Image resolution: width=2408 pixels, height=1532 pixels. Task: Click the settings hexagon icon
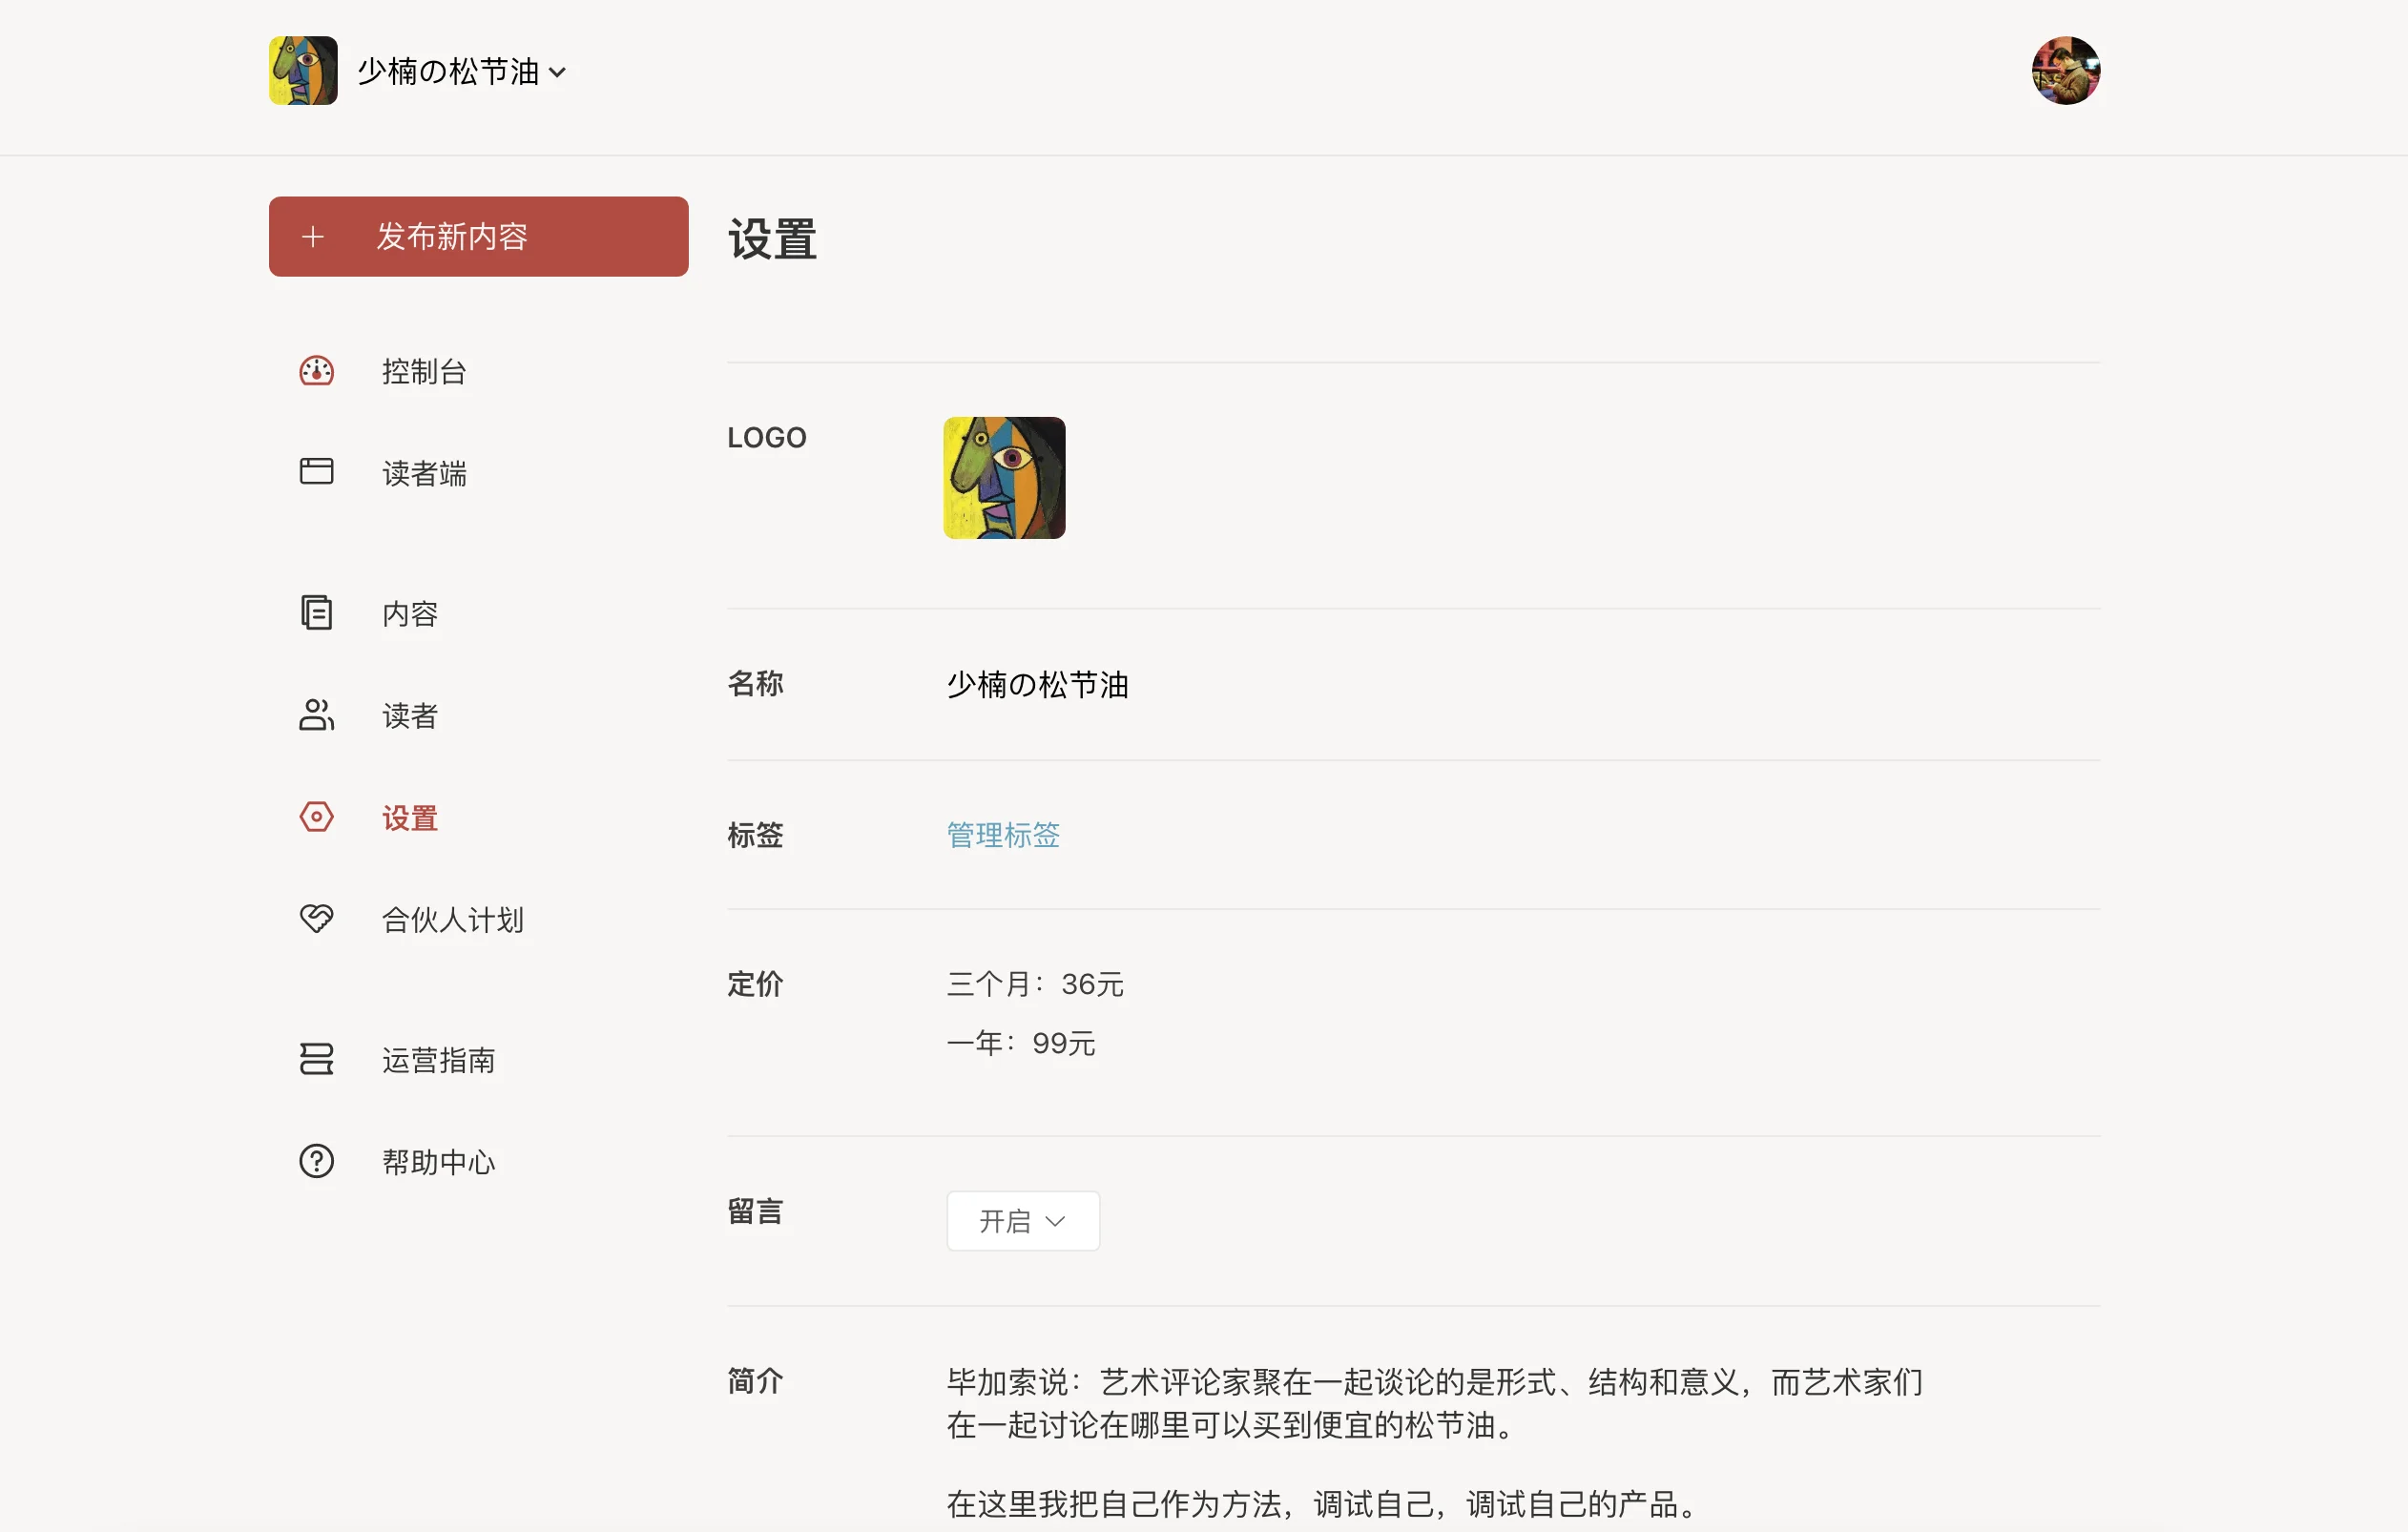coord(316,817)
